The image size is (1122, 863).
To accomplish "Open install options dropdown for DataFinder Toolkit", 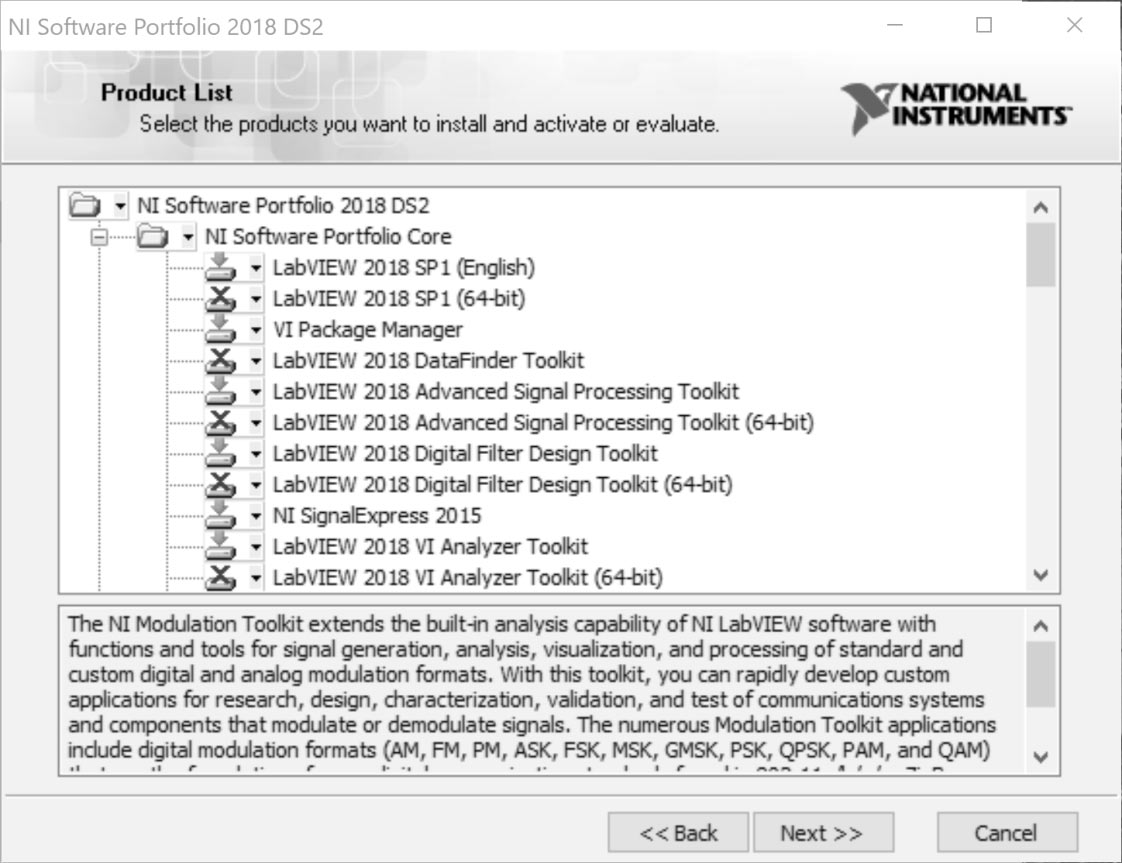I will coord(256,361).
